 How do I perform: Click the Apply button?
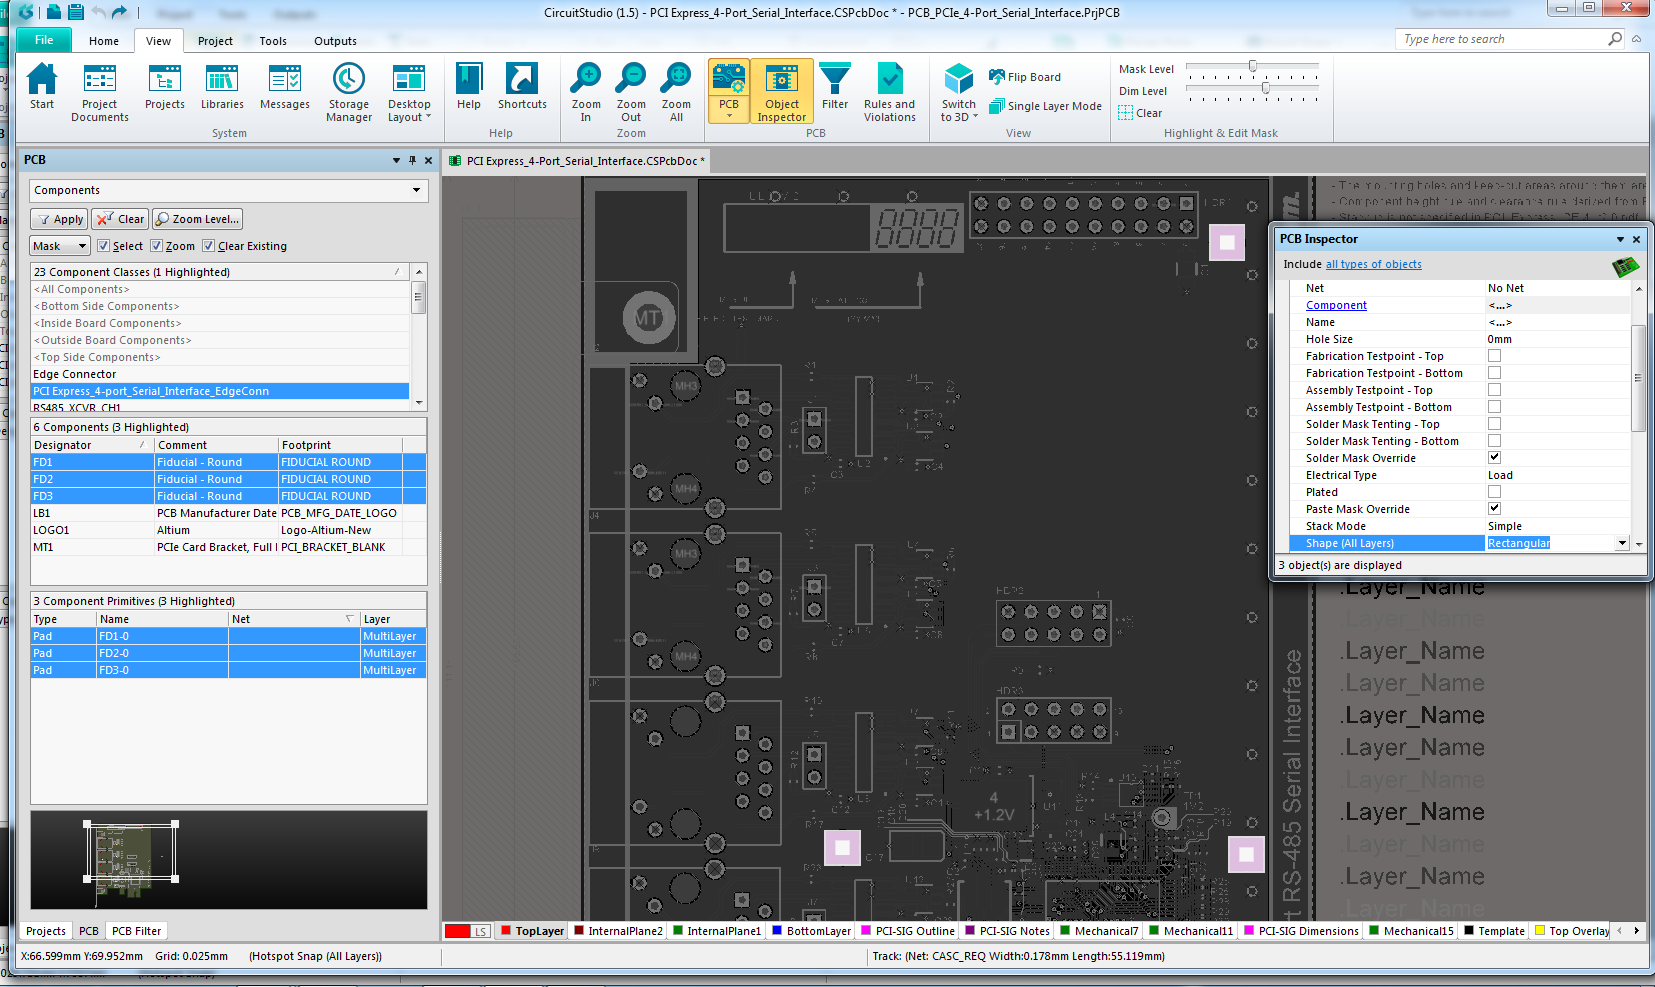tap(59, 219)
